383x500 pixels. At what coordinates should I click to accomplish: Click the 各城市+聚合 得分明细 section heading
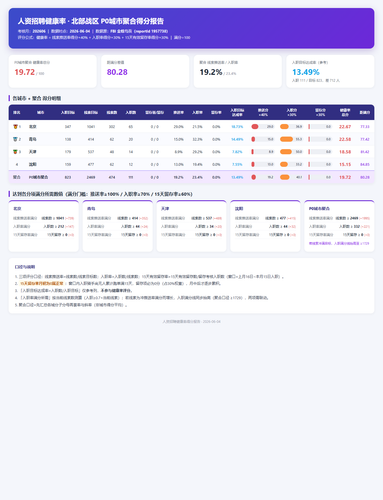coord(37,98)
